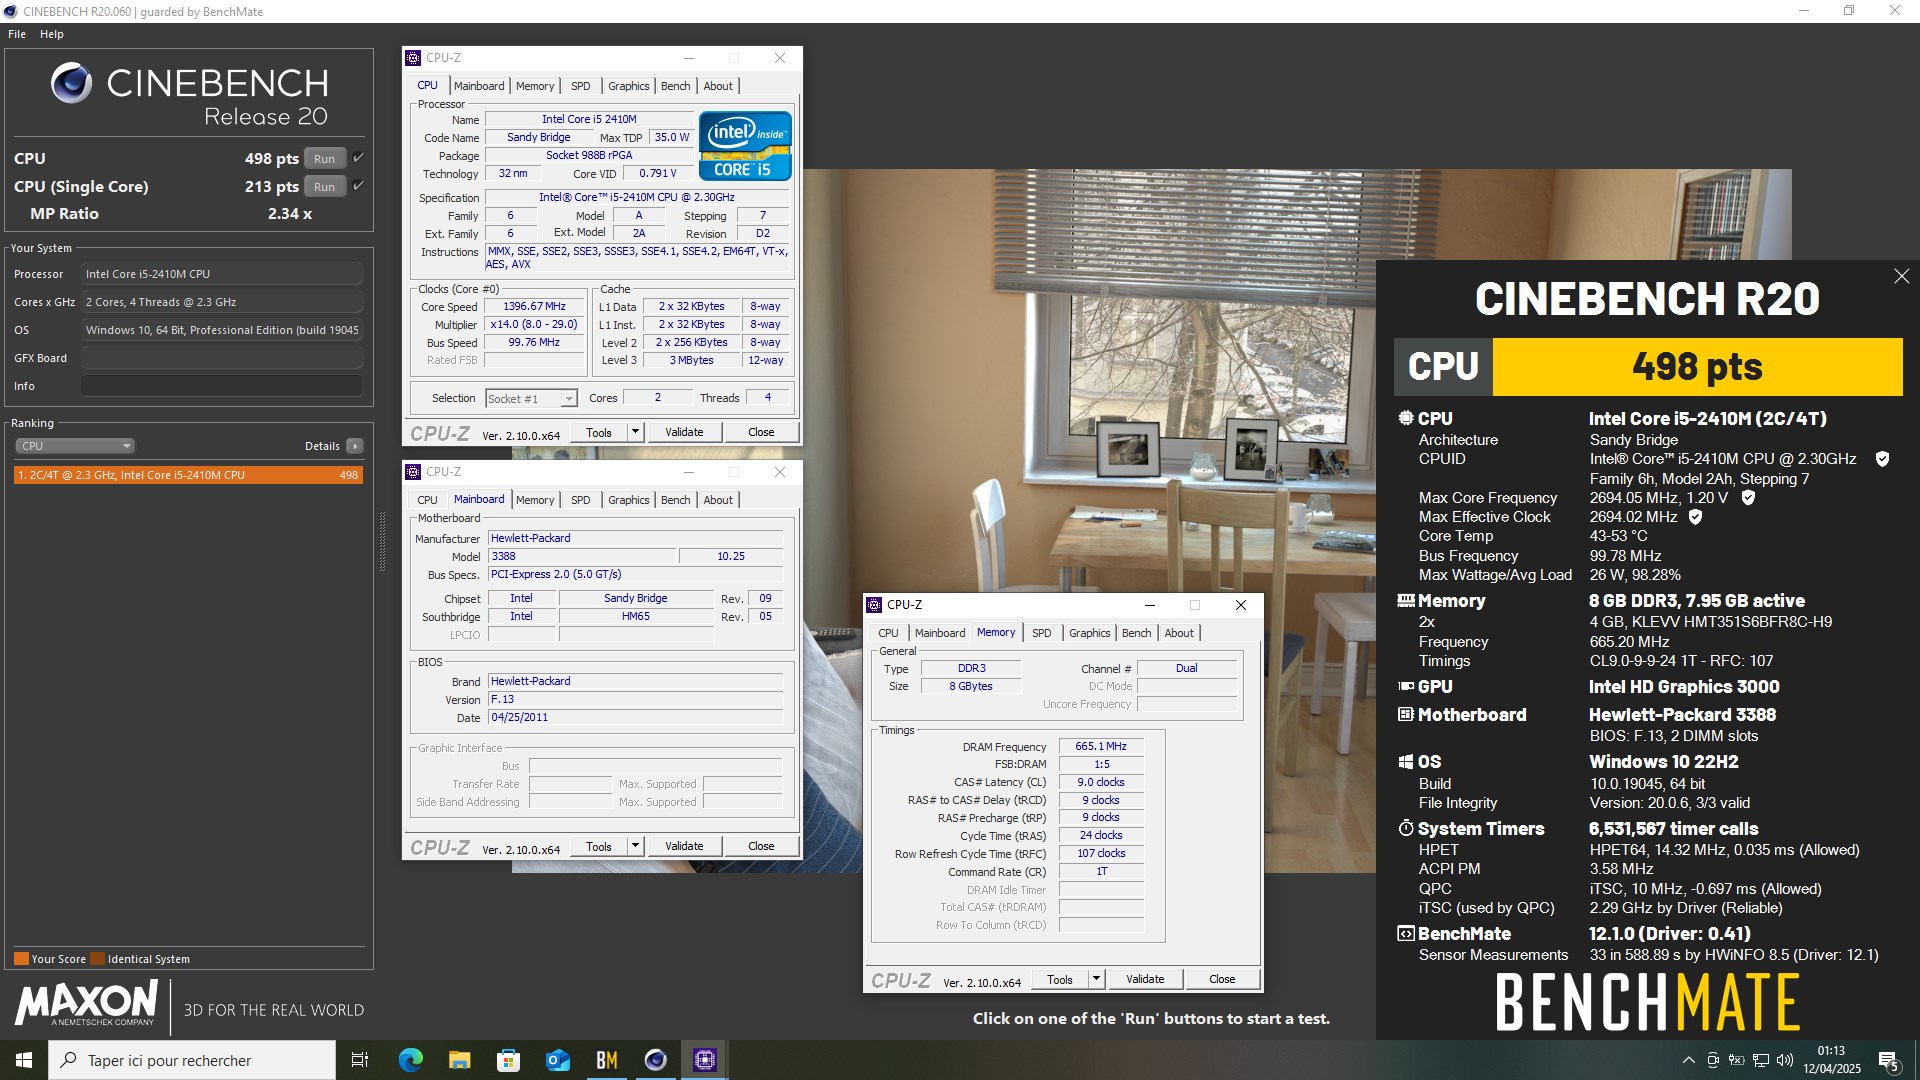Click Tools button in Mainboard CPU-Z window
The height and width of the screenshot is (1080, 1920).
pyautogui.click(x=599, y=847)
